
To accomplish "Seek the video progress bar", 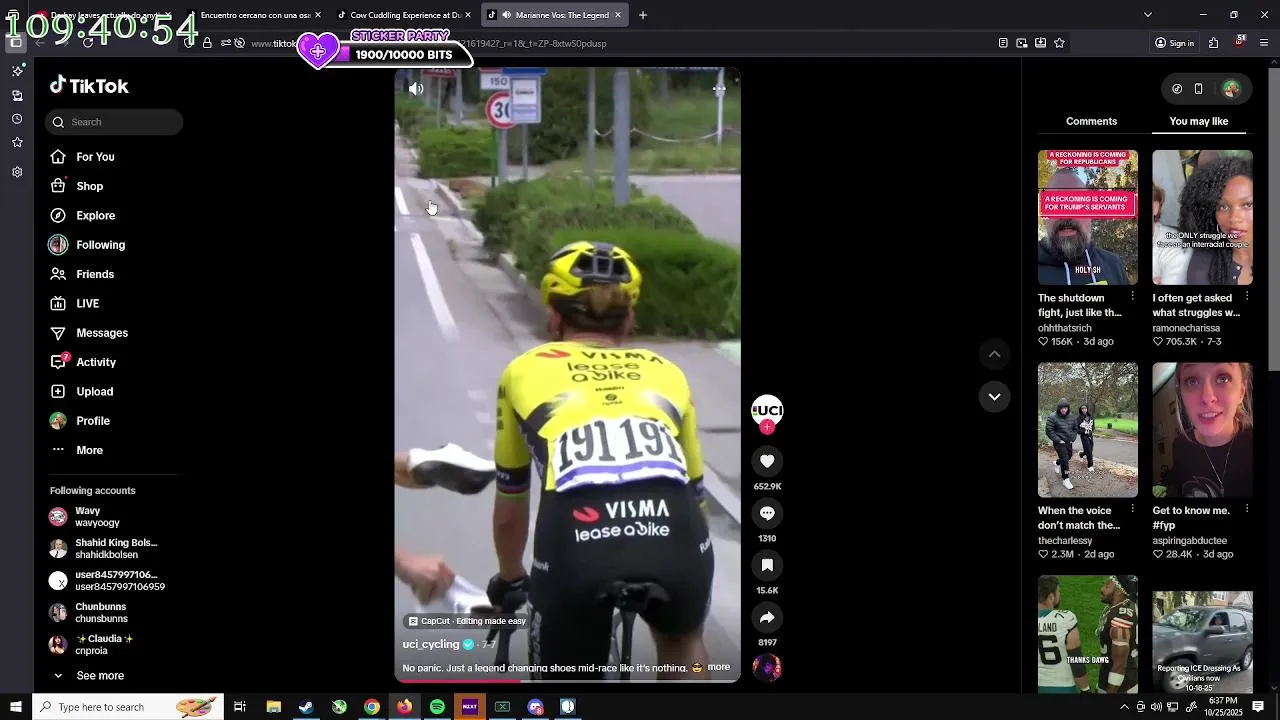I will [567, 681].
